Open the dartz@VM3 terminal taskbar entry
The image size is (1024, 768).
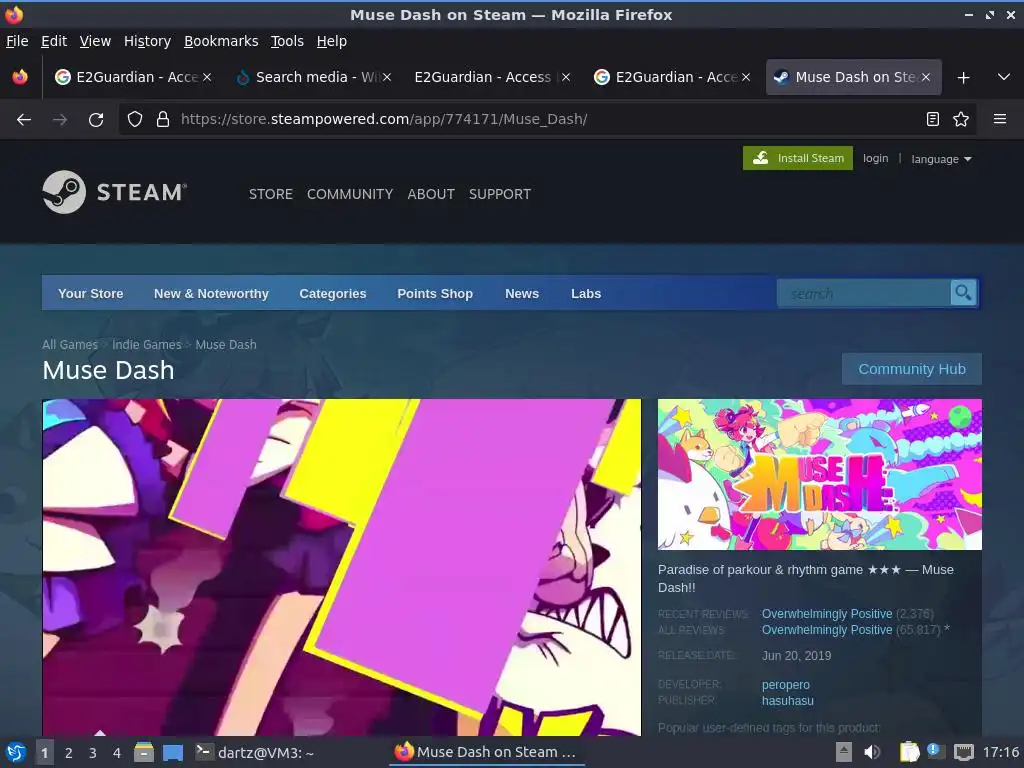click(x=255, y=752)
